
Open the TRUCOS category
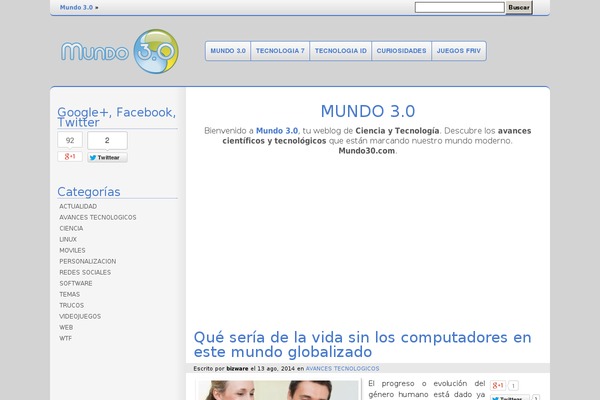pyautogui.click(x=72, y=305)
